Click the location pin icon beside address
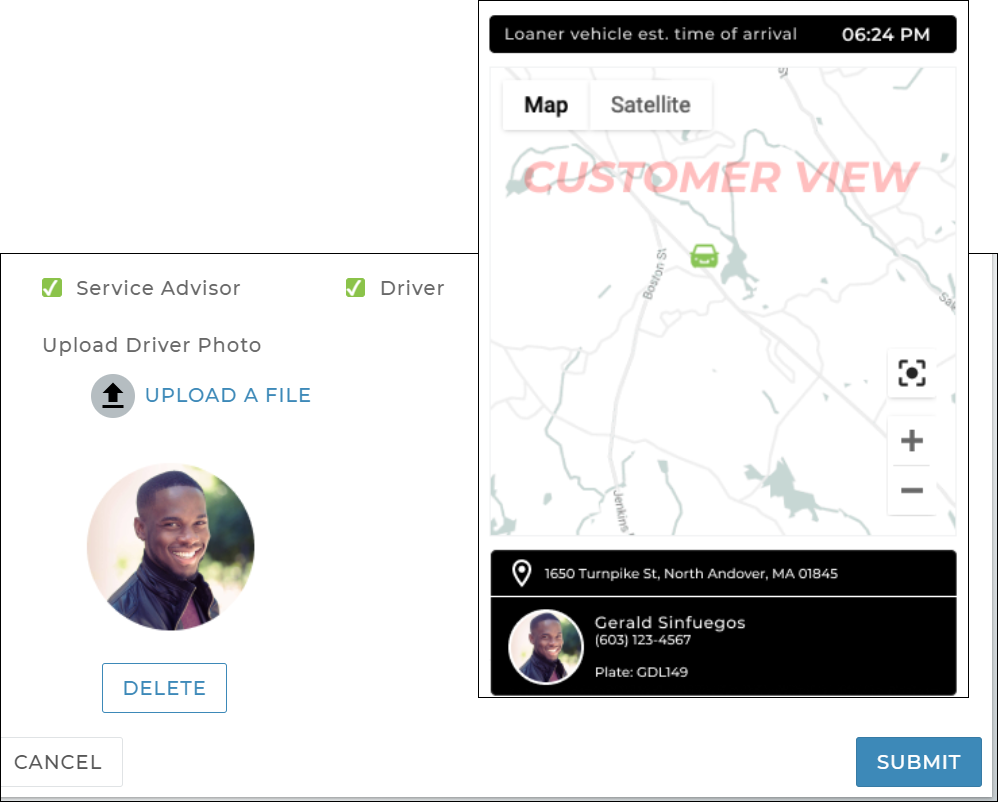998x802 pixels. point(521,573)
